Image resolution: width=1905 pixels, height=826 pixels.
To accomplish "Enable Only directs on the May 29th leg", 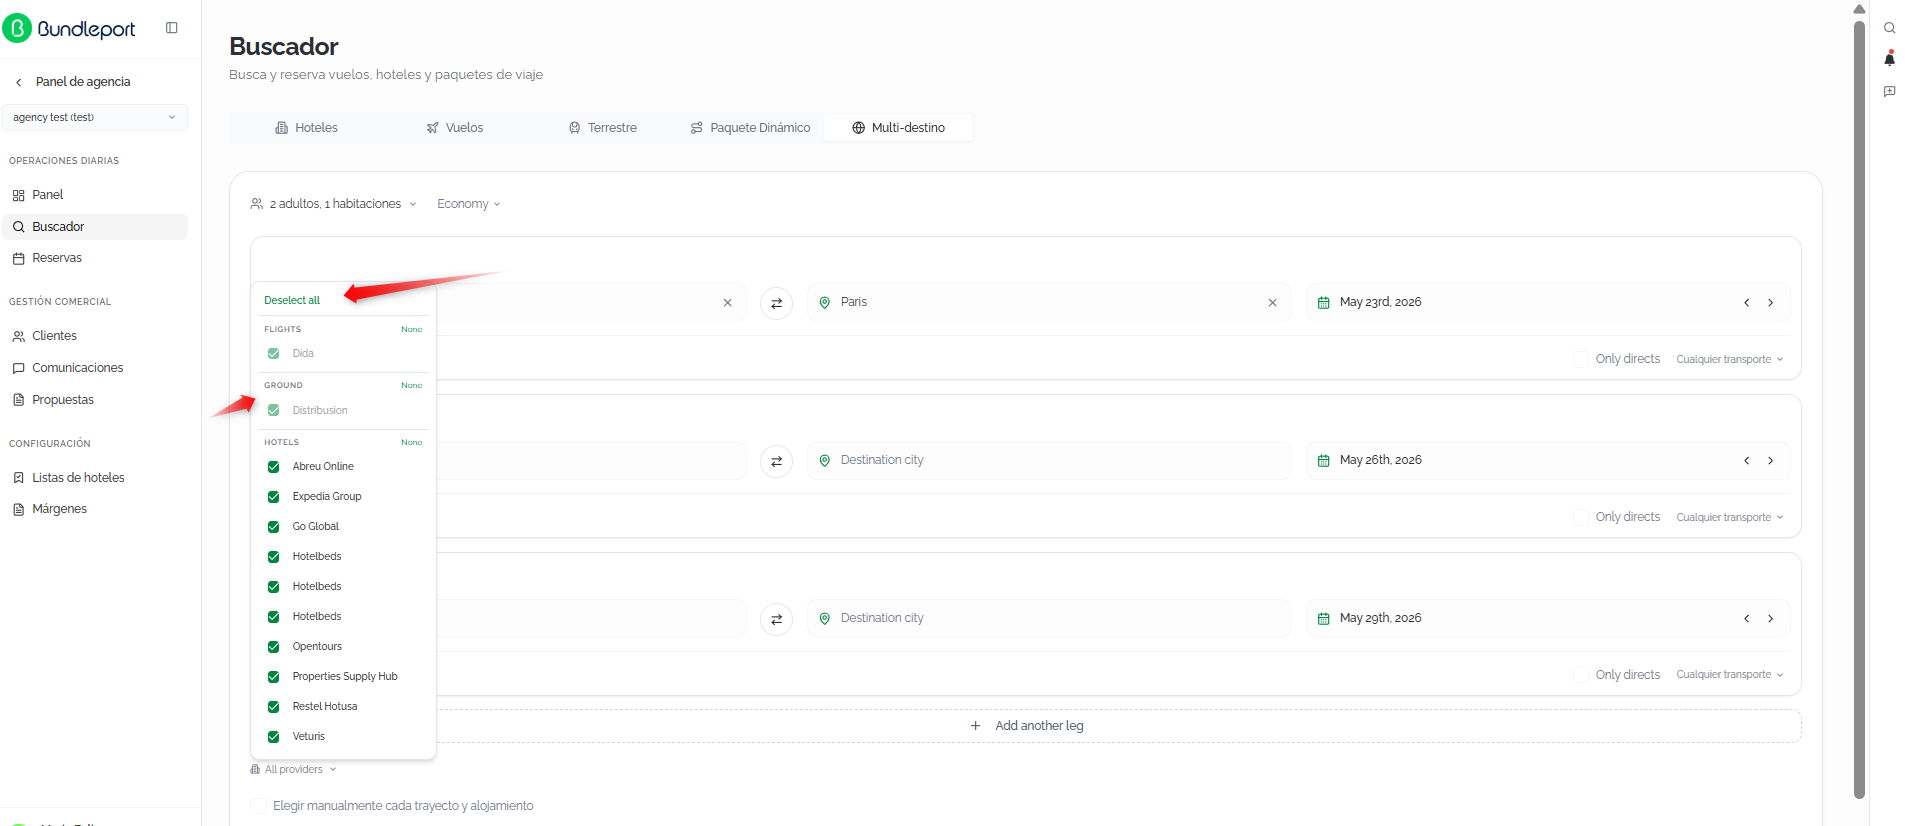I will click(1581, 675).
